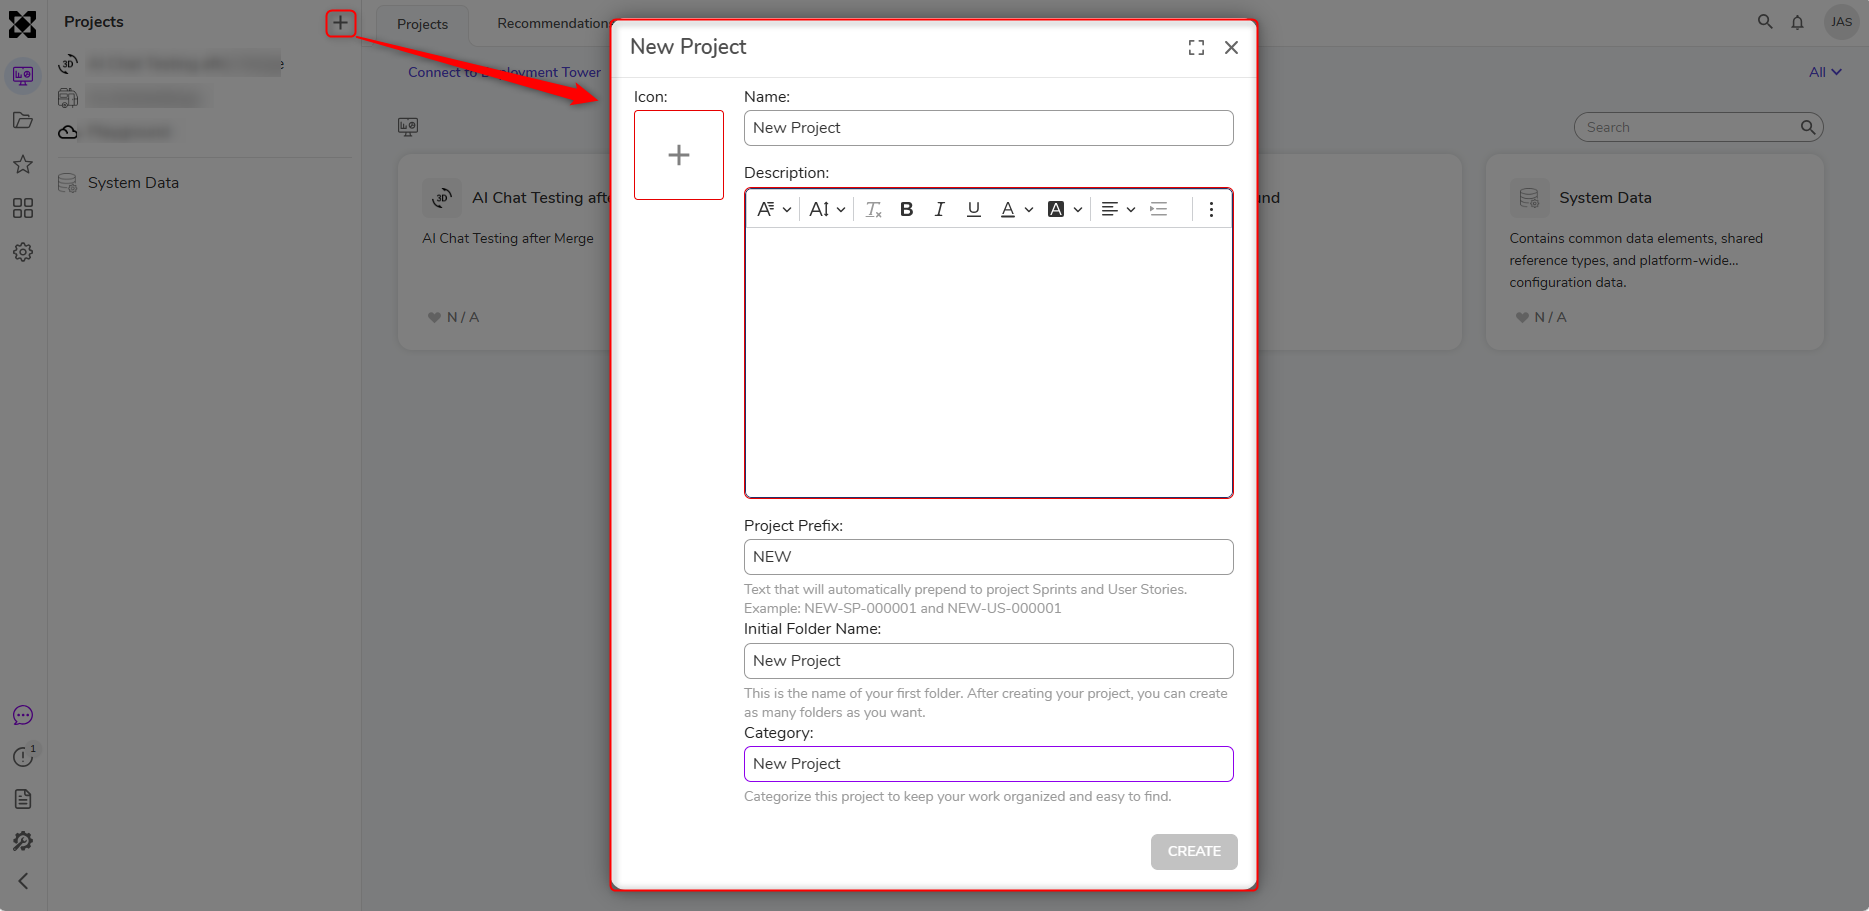Expand the All filter dropdown
This screenshot has height=911, width=1869.
1825,72
